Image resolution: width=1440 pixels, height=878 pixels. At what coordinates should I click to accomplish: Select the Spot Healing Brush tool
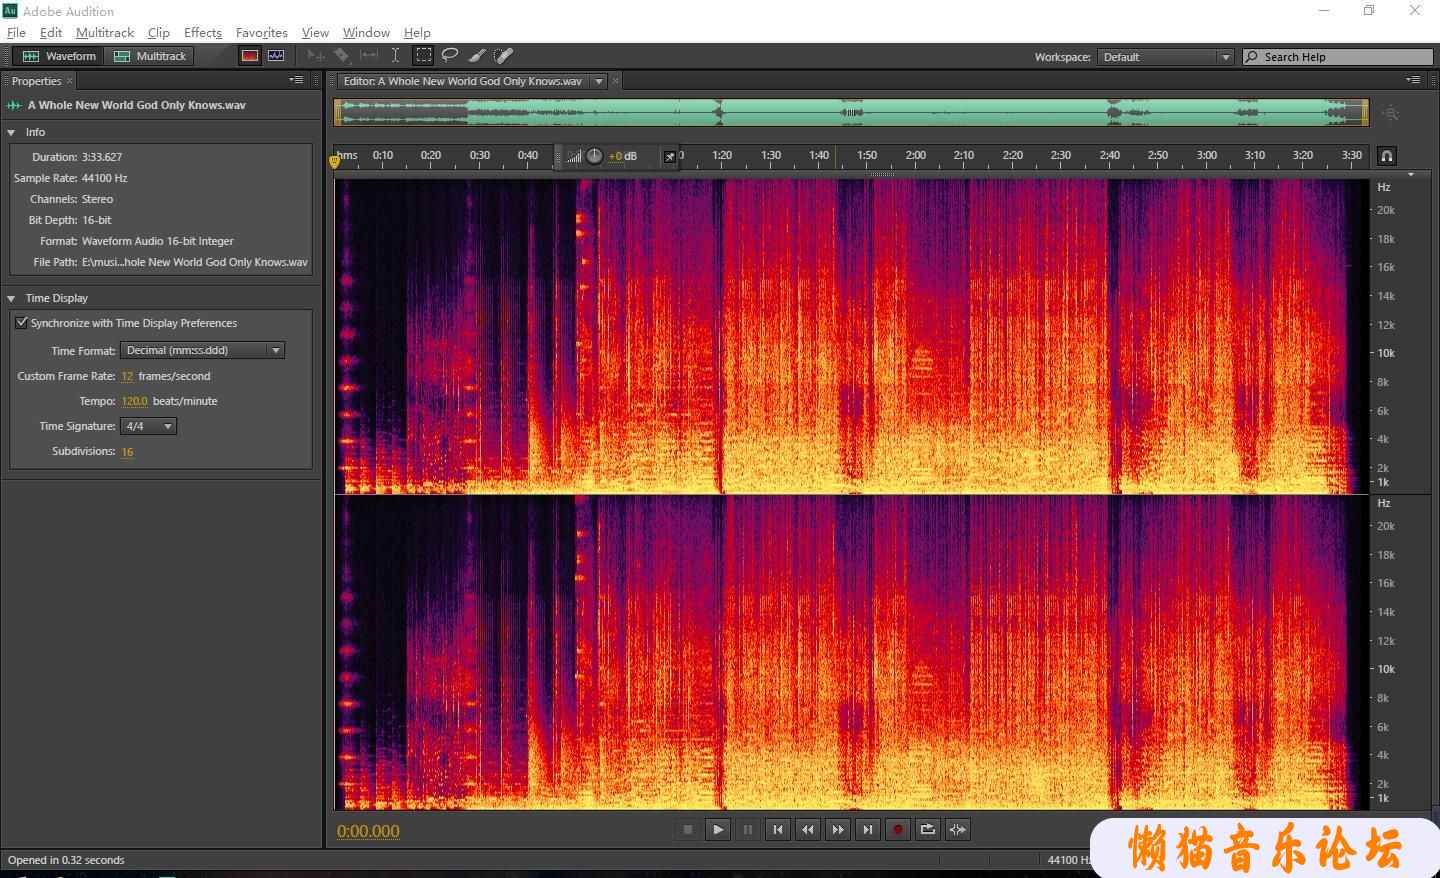click(504, 56)
